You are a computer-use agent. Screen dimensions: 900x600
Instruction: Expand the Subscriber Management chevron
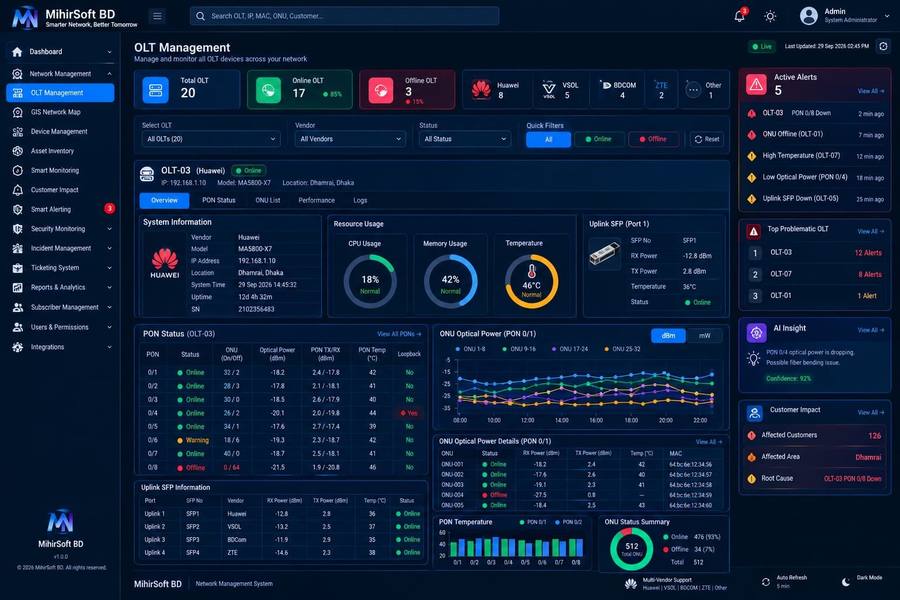point(110,307)
